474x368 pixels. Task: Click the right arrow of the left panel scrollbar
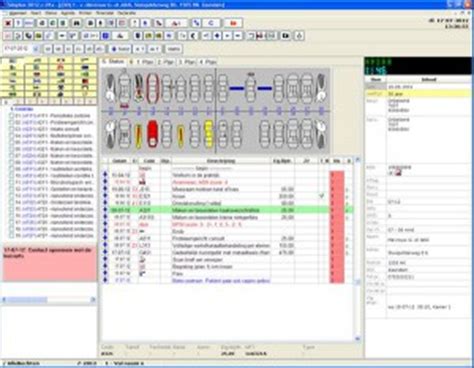click(x=93, y=300)
